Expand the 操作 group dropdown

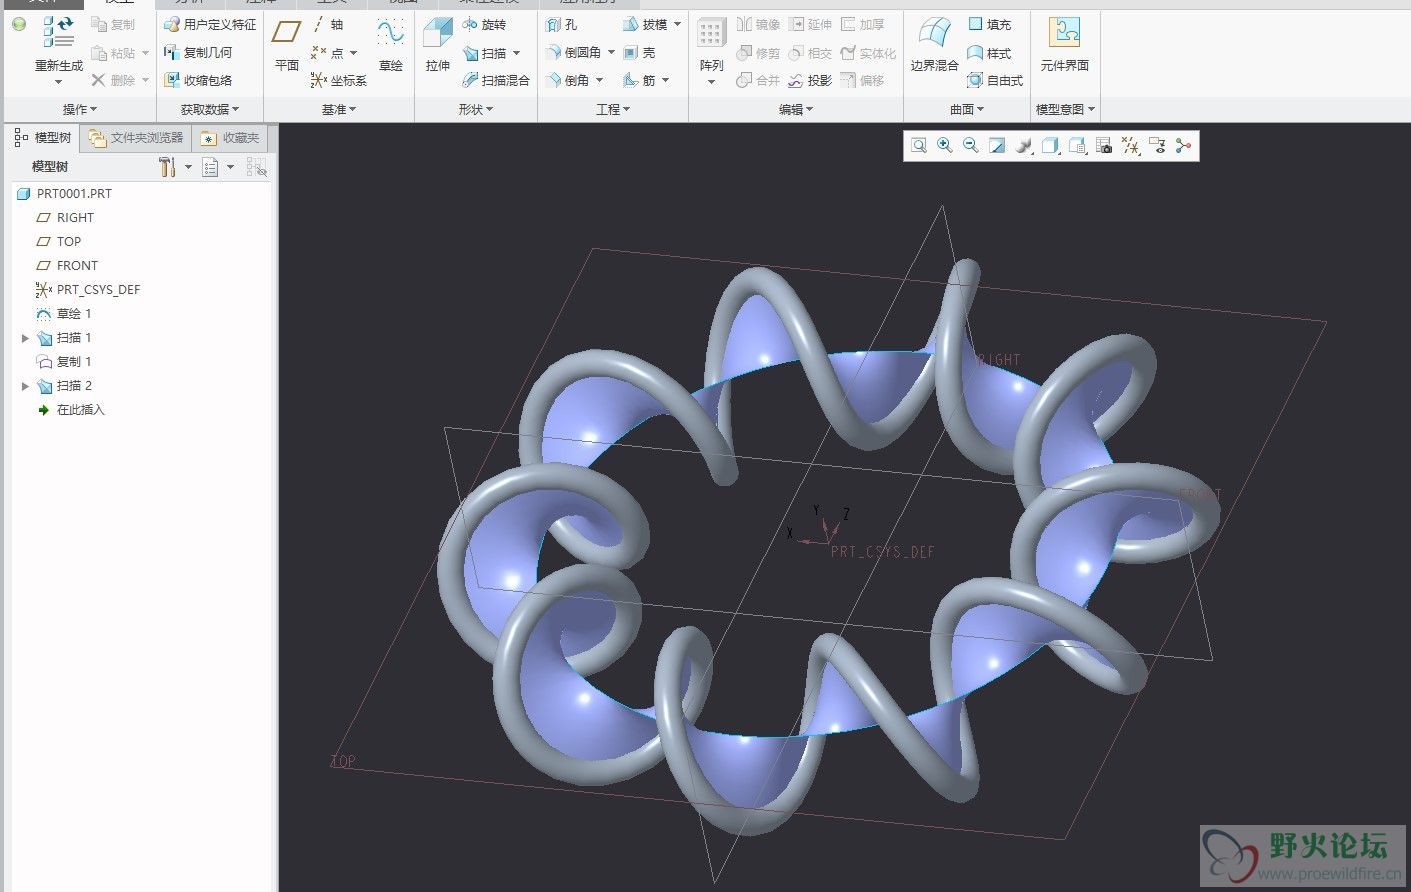[80, 109]
